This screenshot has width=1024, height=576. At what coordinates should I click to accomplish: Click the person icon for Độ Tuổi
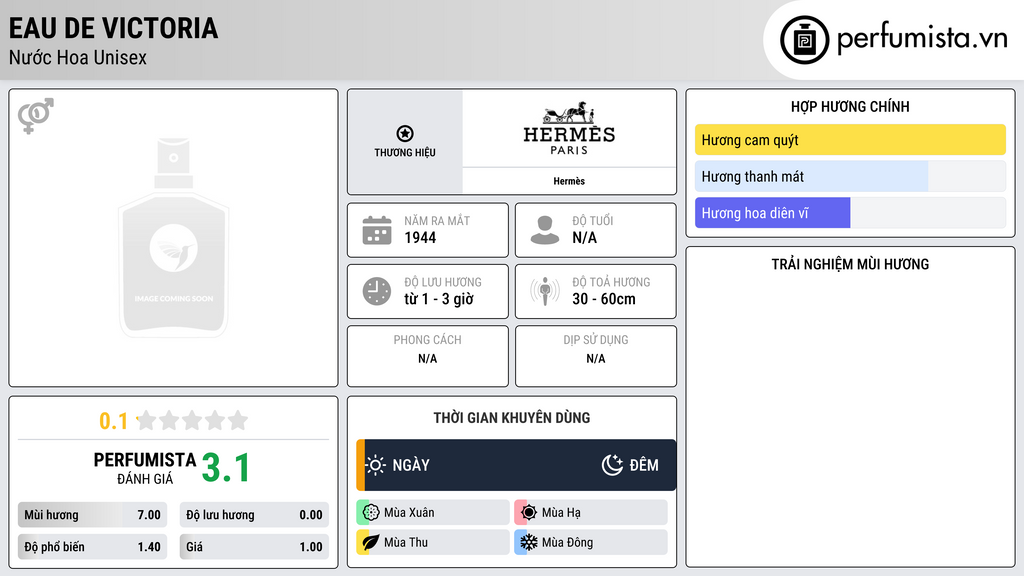[545, 230]
